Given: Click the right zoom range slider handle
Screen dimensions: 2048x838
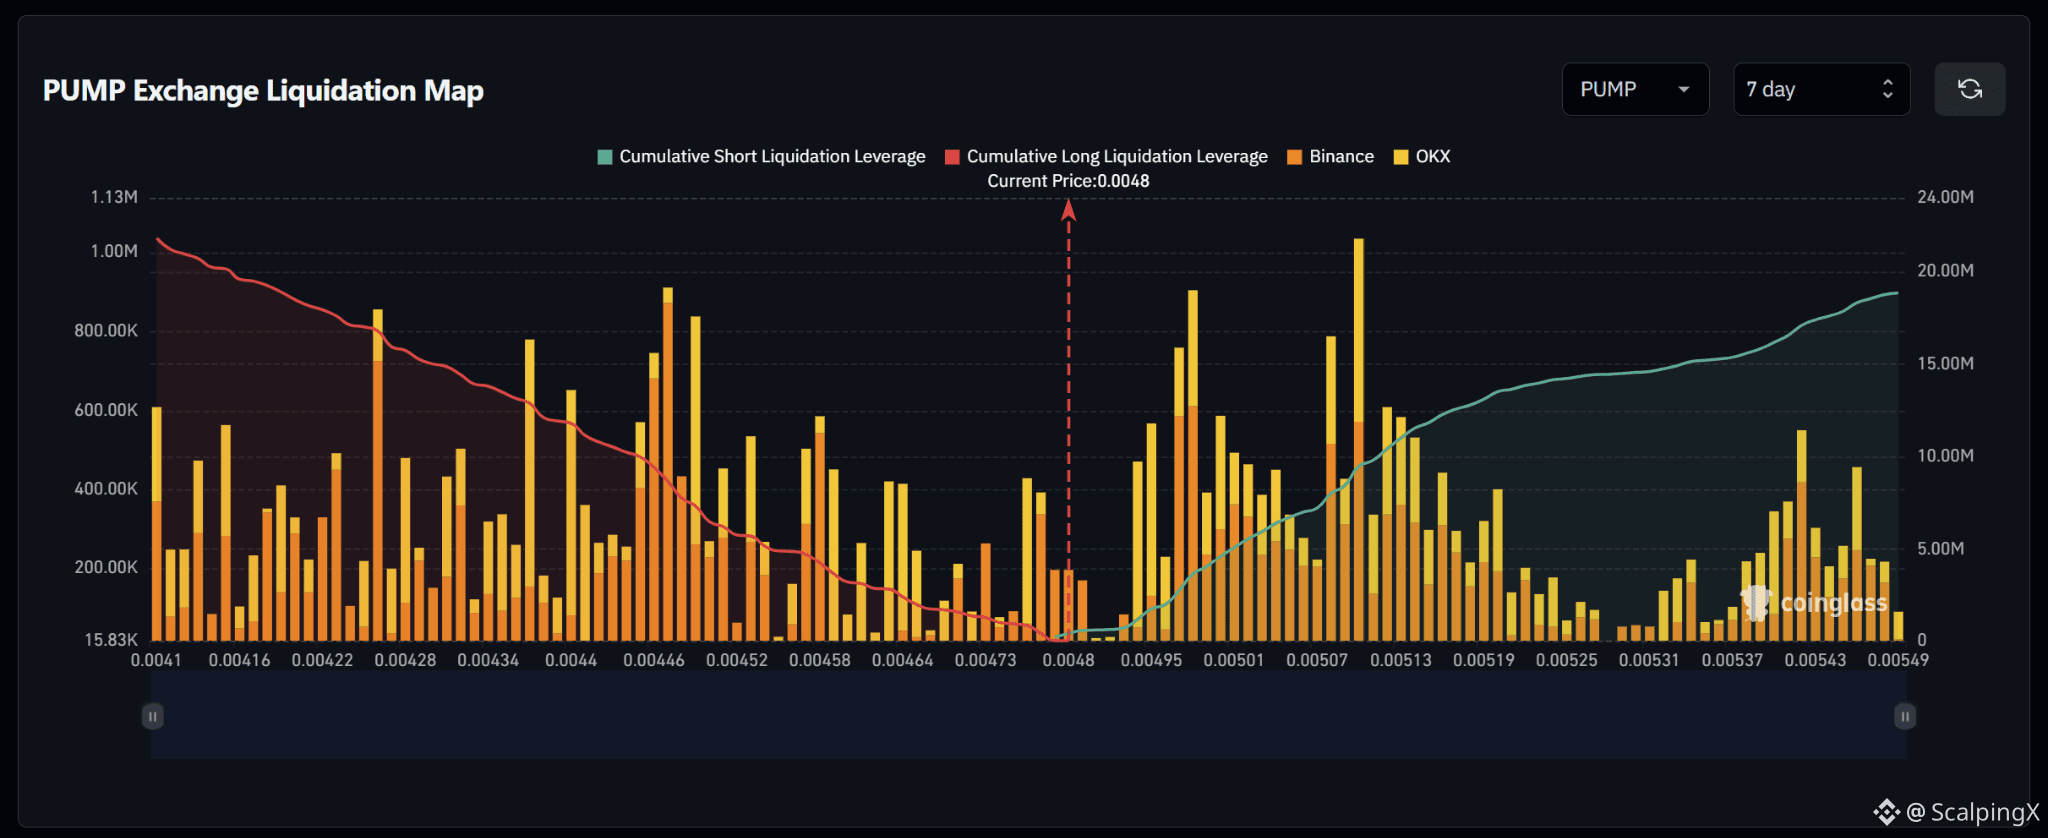Looking at the screenshot, I should tap(1905, 716).
